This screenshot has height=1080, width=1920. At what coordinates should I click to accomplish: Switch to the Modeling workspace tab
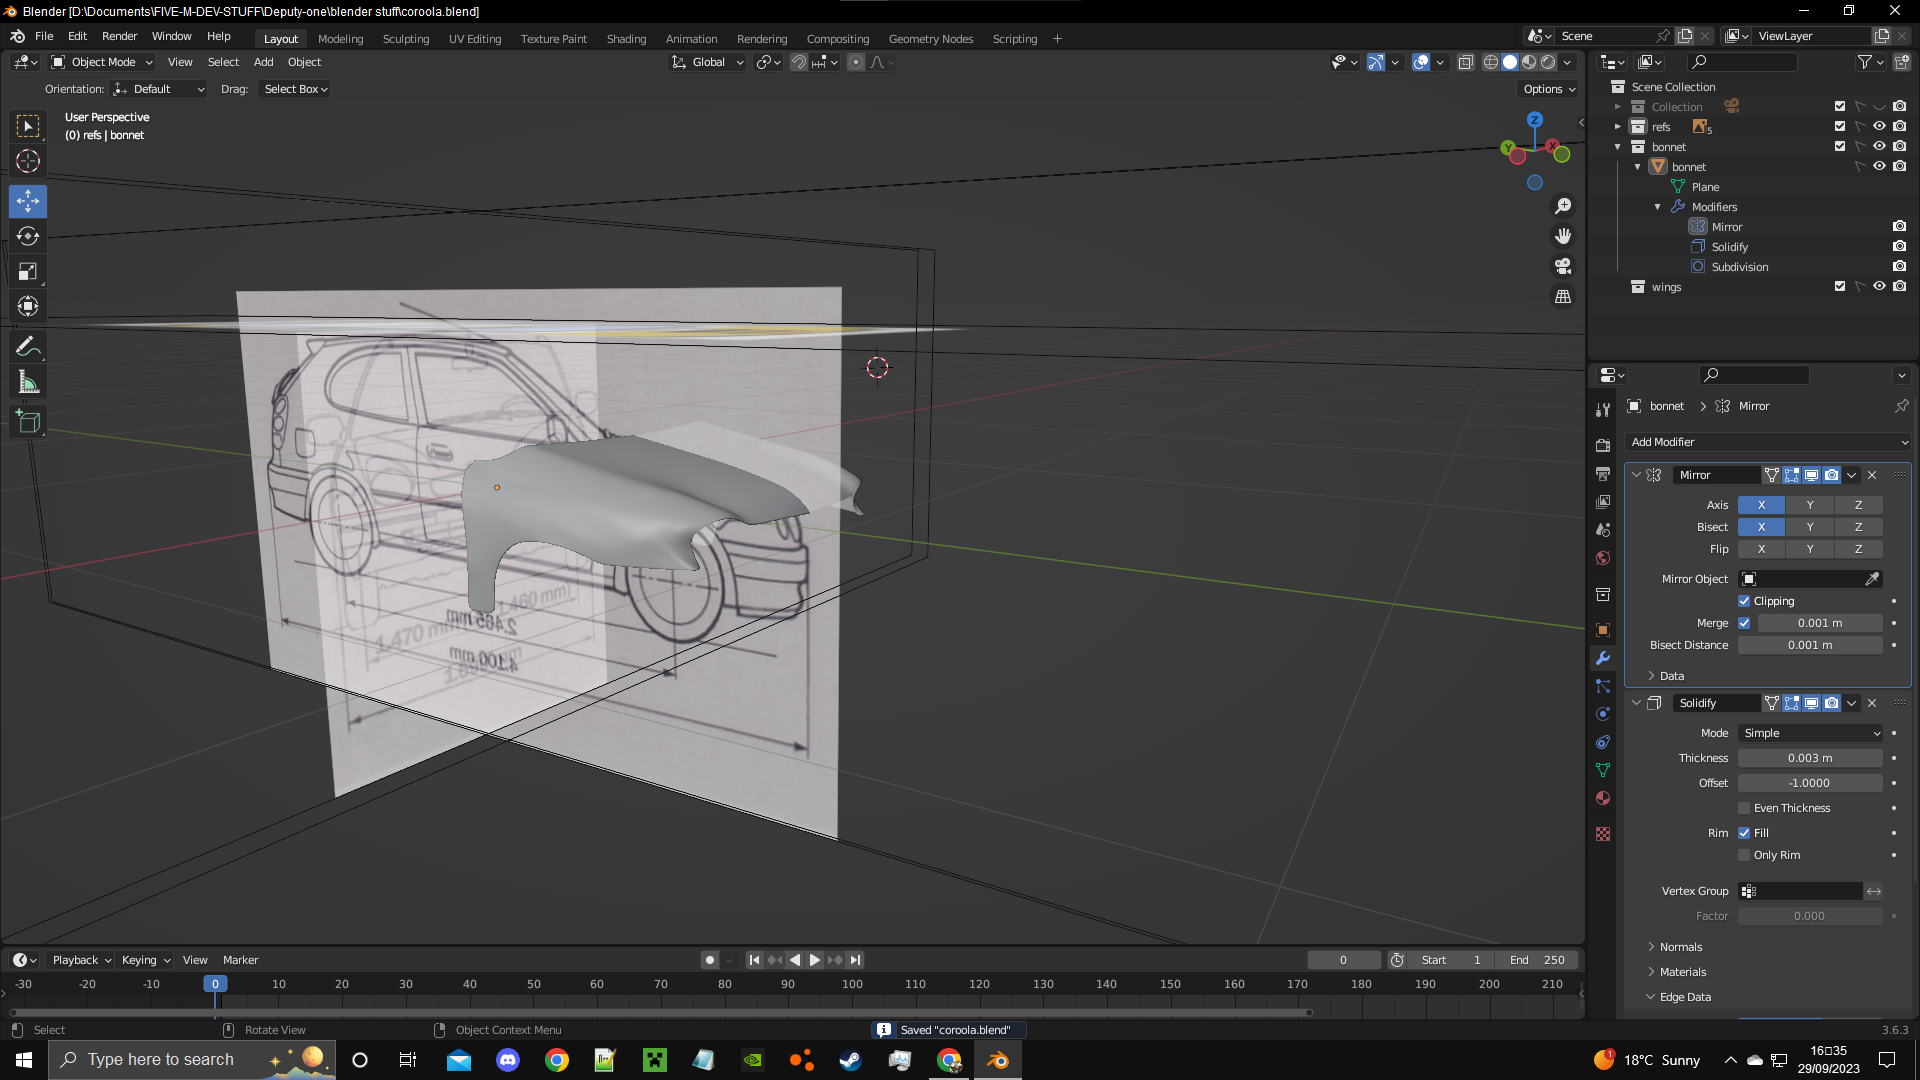coord(340,39)
